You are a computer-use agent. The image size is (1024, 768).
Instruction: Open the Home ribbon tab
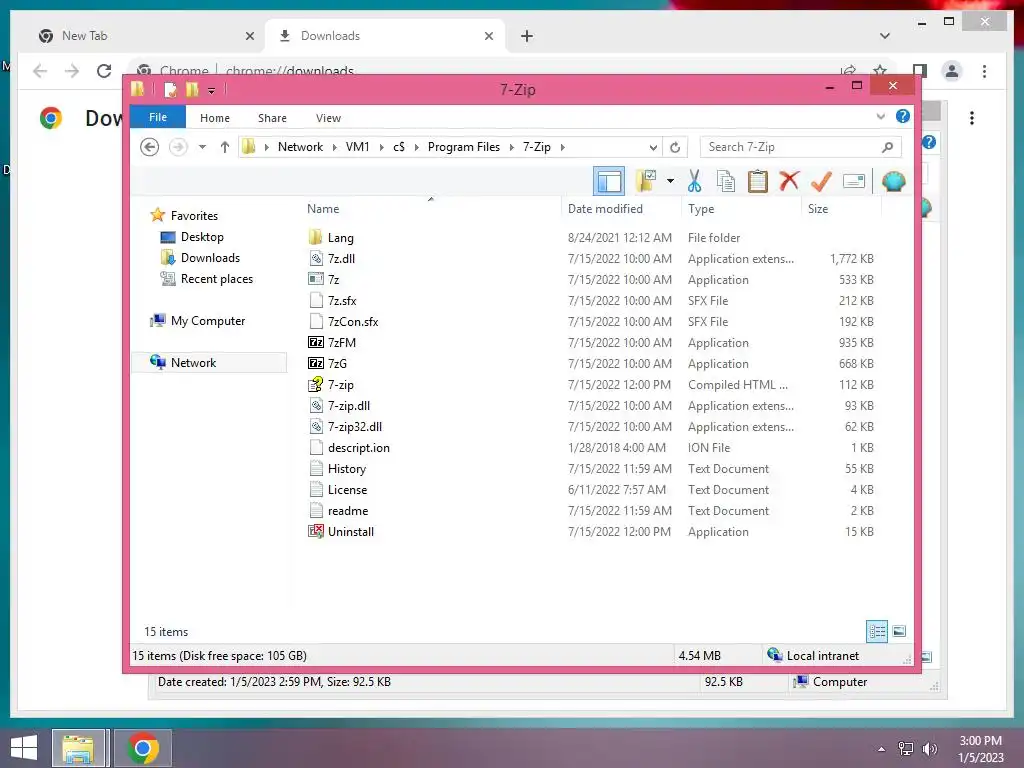[215, 118]
